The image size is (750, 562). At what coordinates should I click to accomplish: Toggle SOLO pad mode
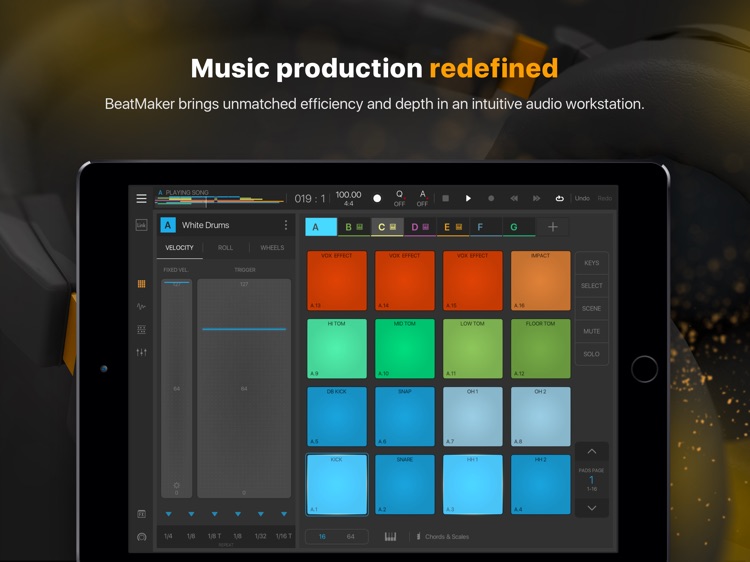click(592, 354)
